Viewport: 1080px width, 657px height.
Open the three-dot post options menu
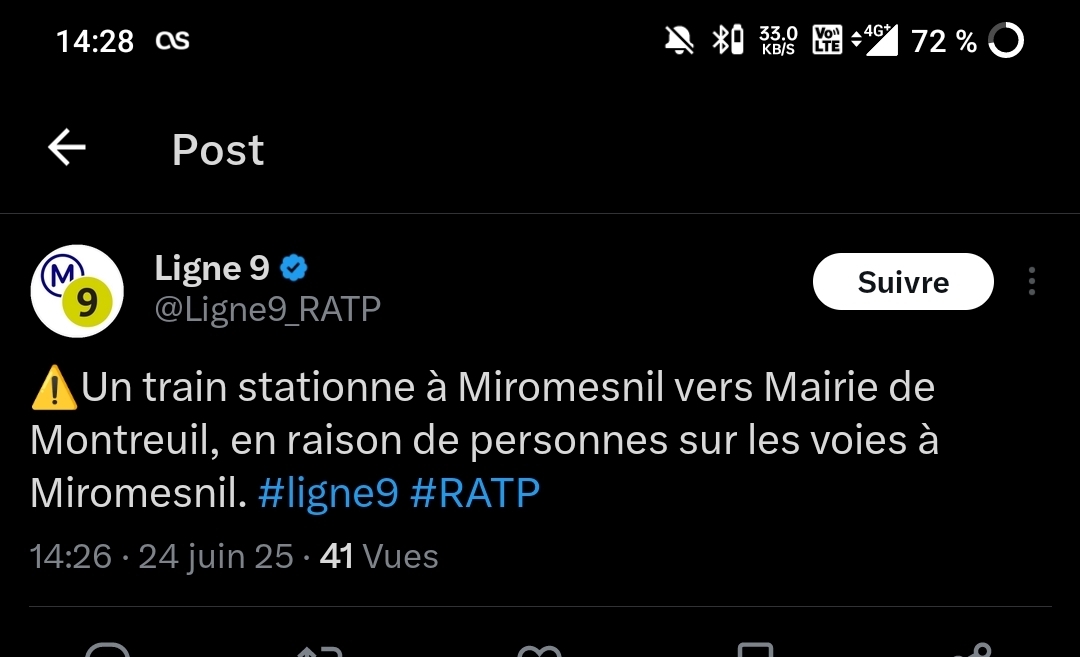[1031, 282]
